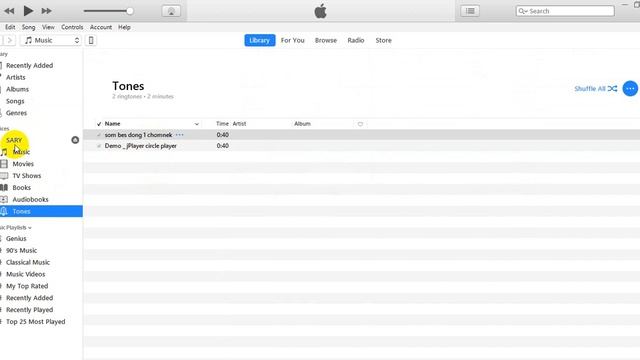
Task: Toggle the header checkmark column
Action: coord(99,124)
